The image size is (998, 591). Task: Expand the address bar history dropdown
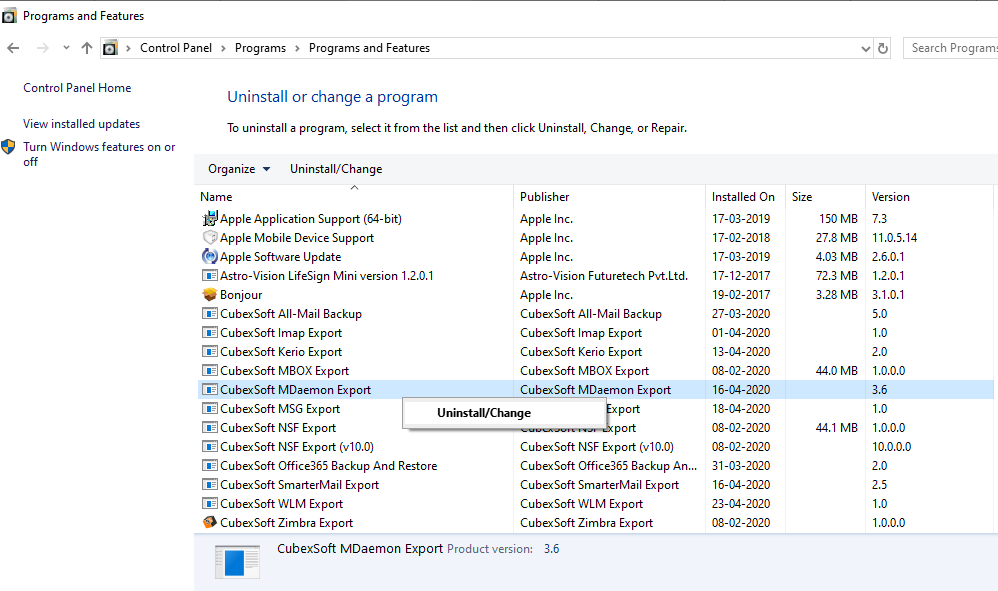pyautogui.click(x=865, y=48)
